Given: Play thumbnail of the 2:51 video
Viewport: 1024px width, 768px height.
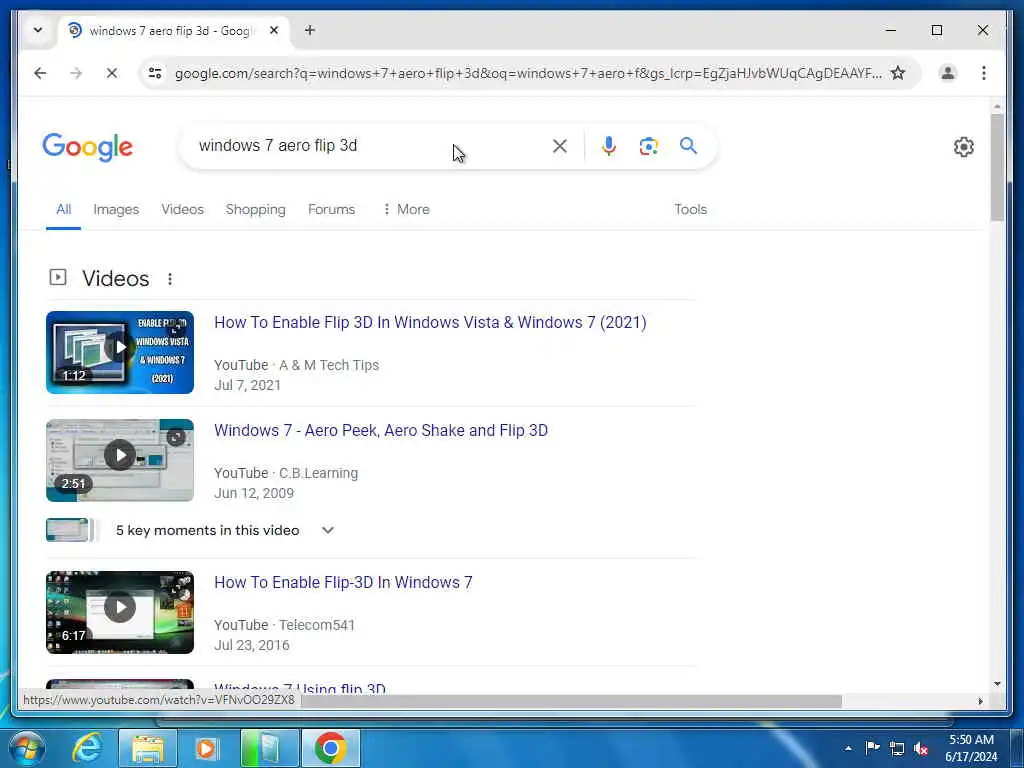Looking at the screenshot, I should tap(120, 460).
